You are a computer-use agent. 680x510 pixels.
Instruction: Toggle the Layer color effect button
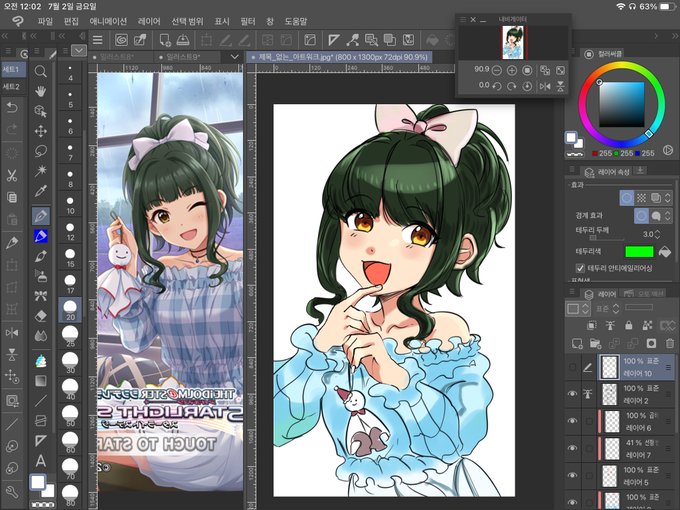pos(656,198)
